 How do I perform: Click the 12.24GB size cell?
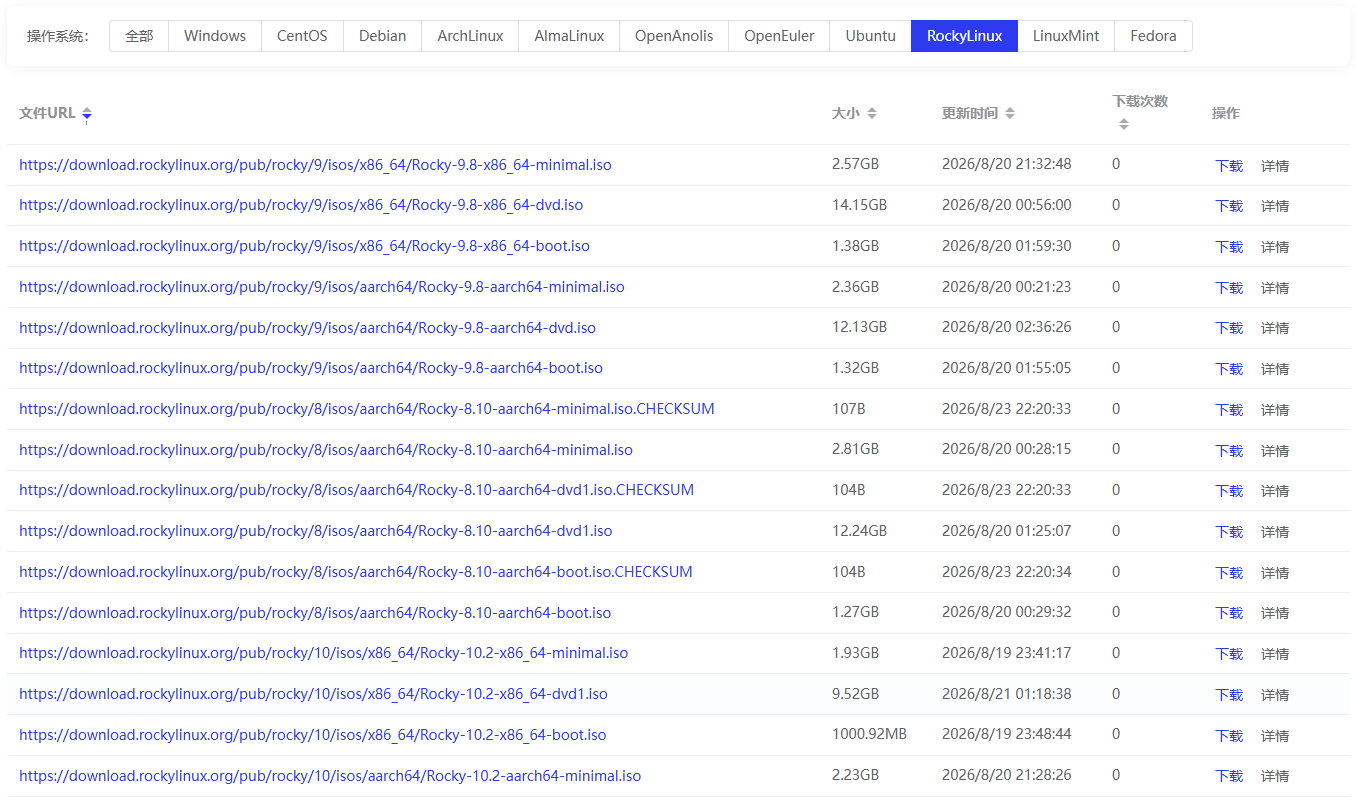pos(859,530)
